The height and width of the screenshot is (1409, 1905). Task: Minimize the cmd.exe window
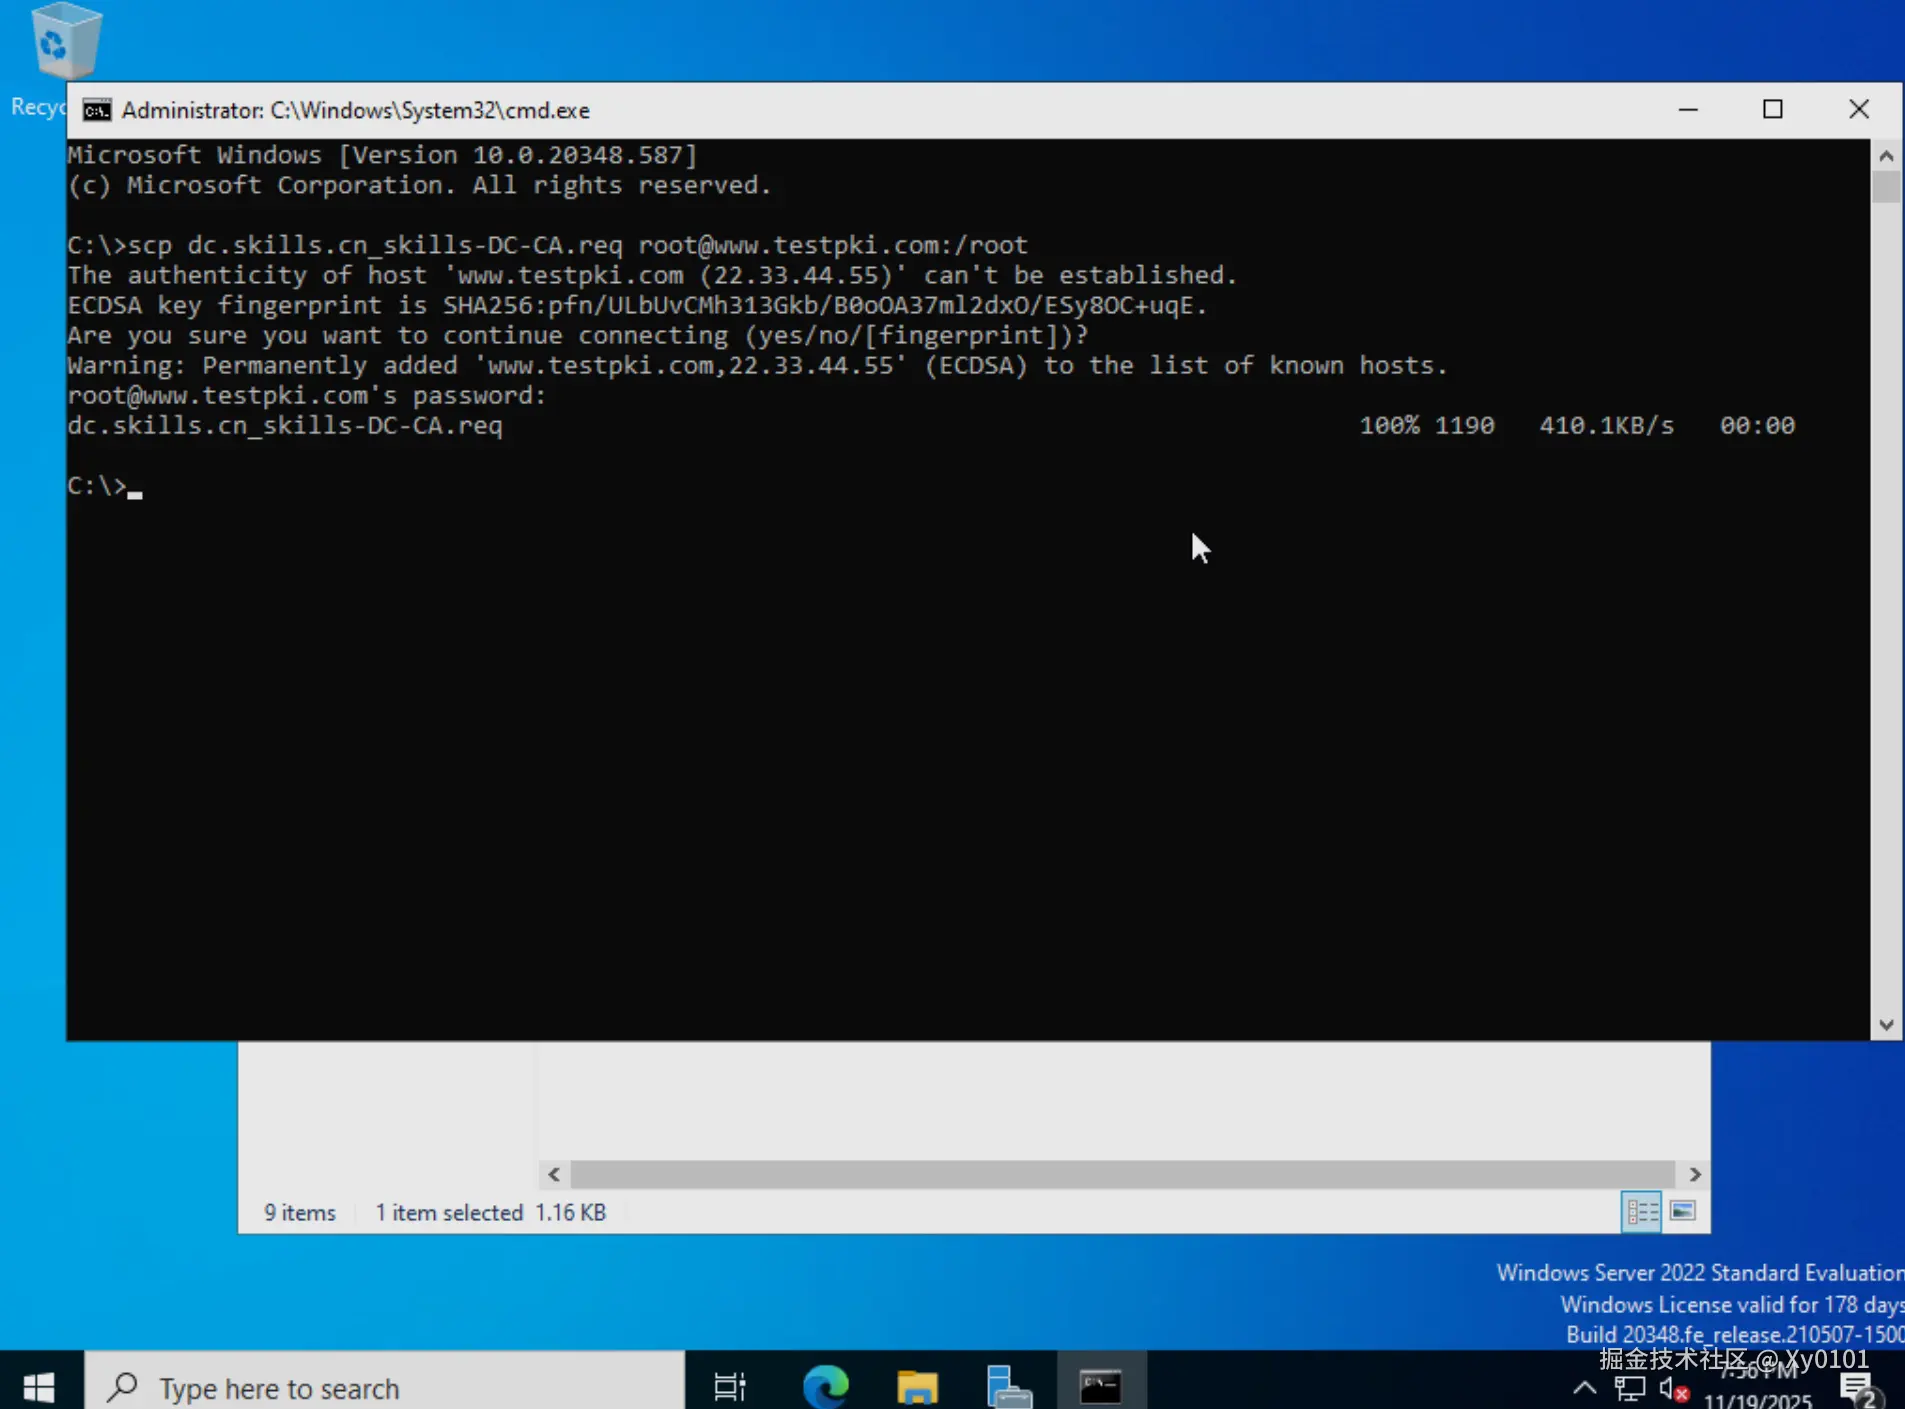click(x=1688, y=110)
